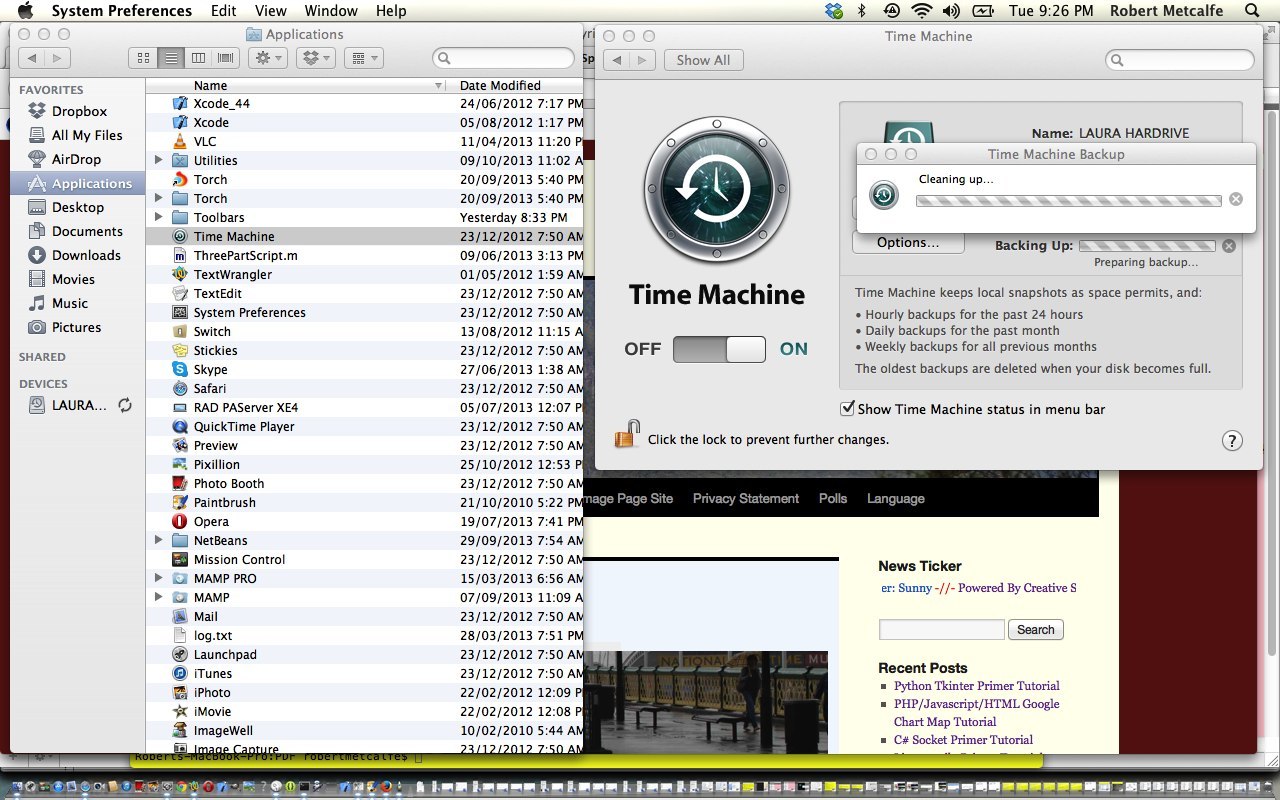Open Dropbox in Finder sidebar
This screenshot has width=1280, height=800.
coord(79,111)
